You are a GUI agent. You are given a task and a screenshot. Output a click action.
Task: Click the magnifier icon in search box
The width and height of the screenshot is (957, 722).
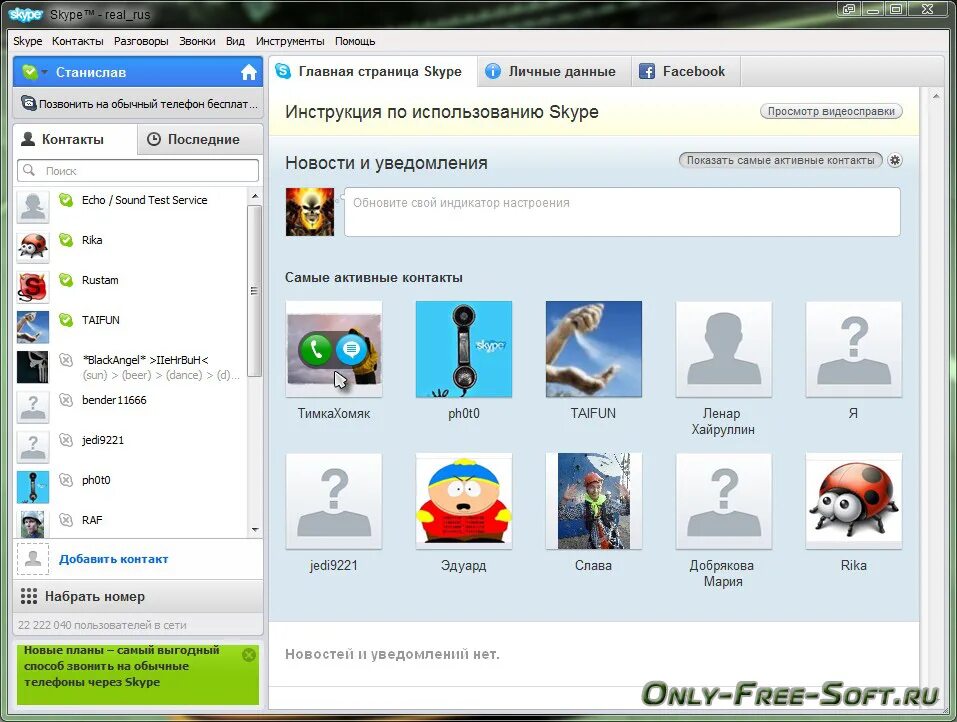click(x=29, y=170)
